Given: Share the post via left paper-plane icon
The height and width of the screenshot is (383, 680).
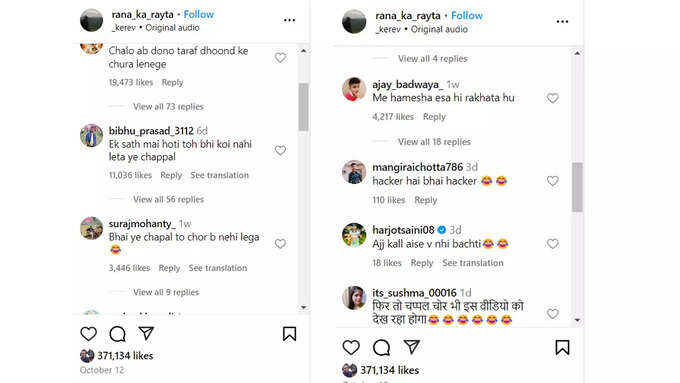Looking at the screenshot, I should point(146,333).
